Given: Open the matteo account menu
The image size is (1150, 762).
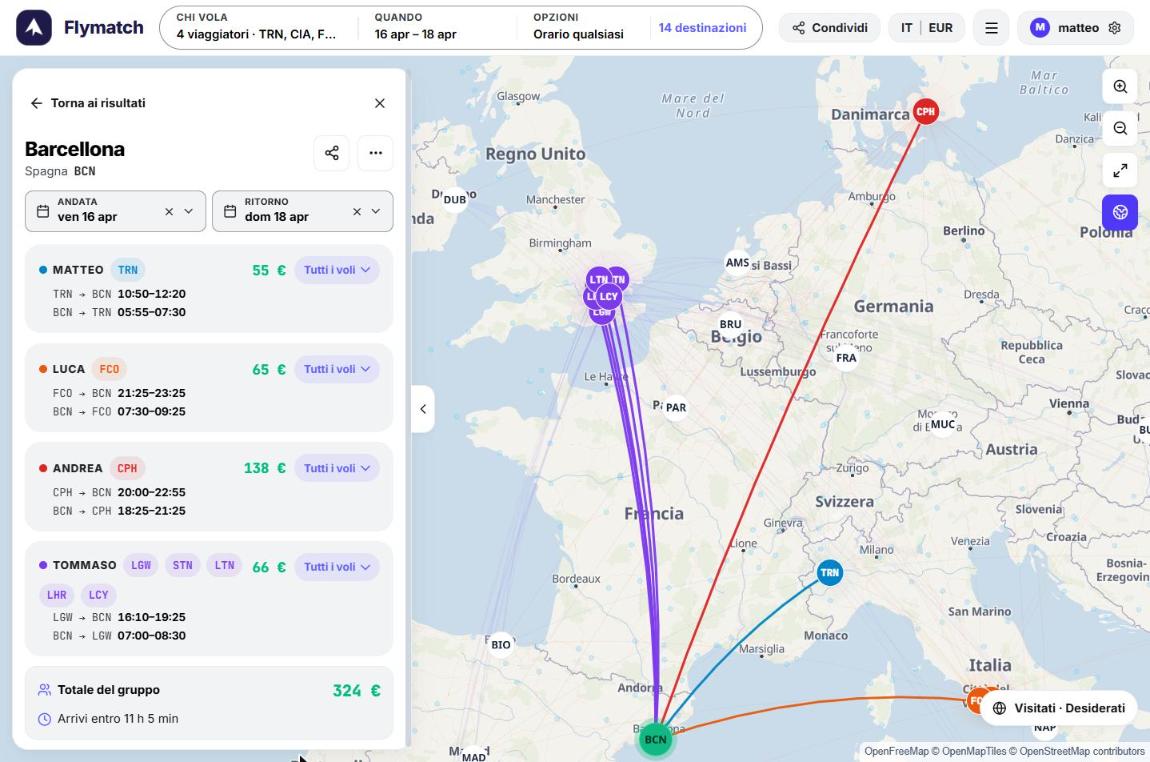Looking at the screenshot, I should click(x=1074, y=28).
